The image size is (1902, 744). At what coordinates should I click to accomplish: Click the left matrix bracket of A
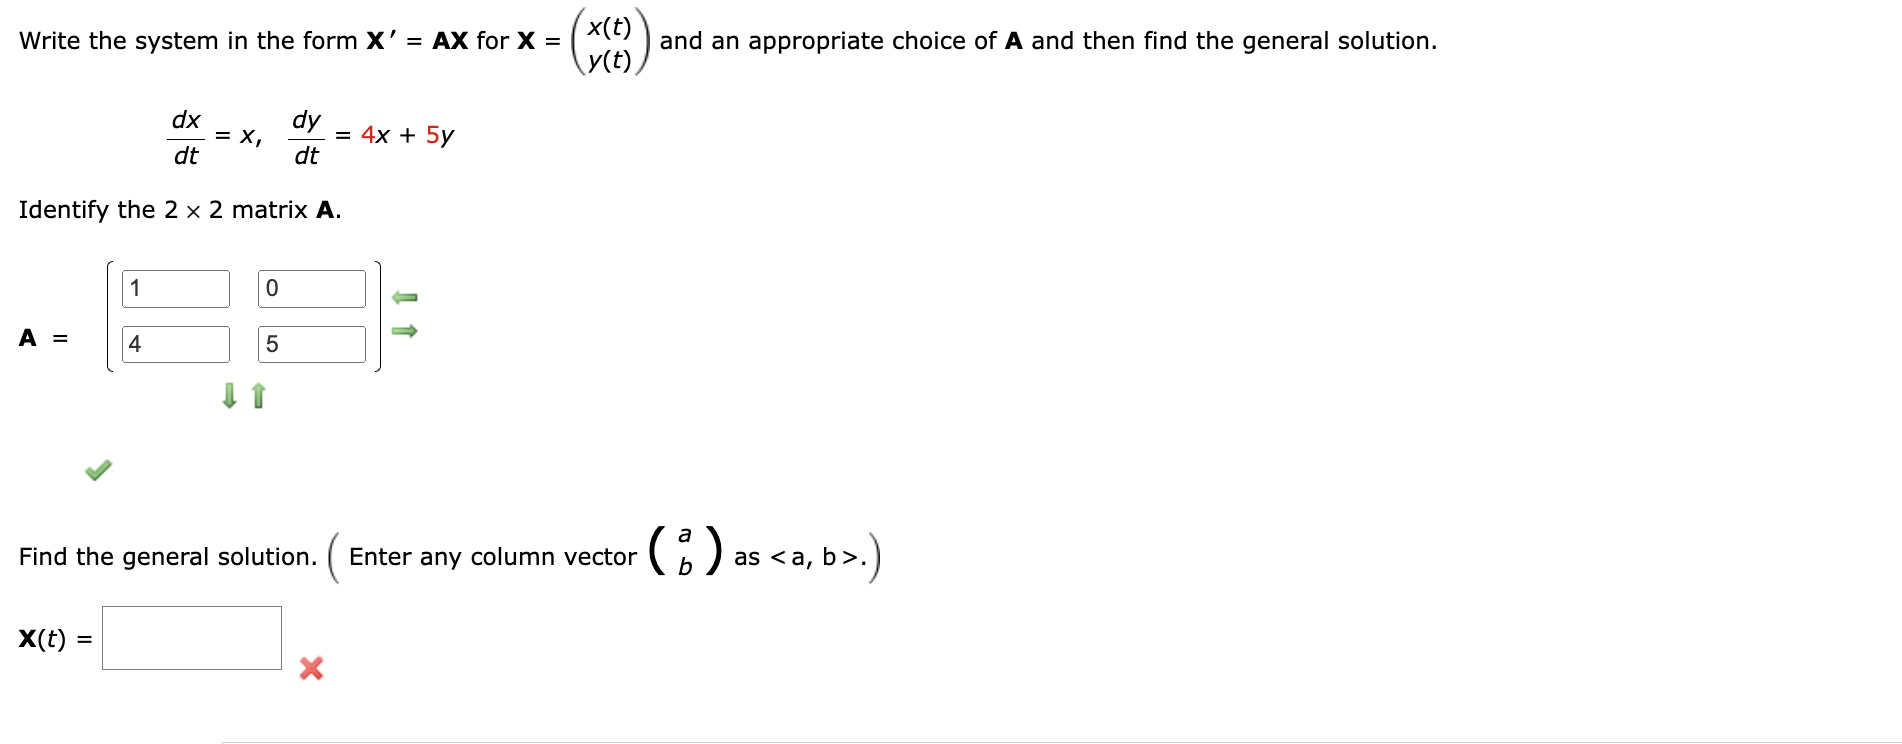108,315
